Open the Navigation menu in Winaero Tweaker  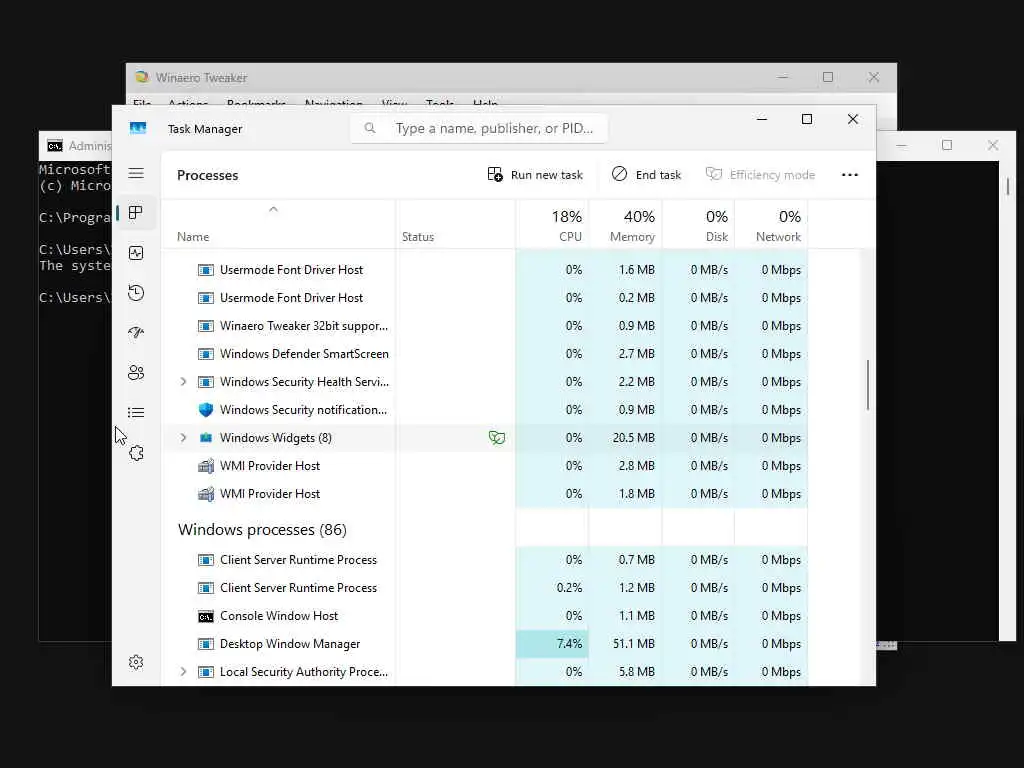tap(334, 103)
